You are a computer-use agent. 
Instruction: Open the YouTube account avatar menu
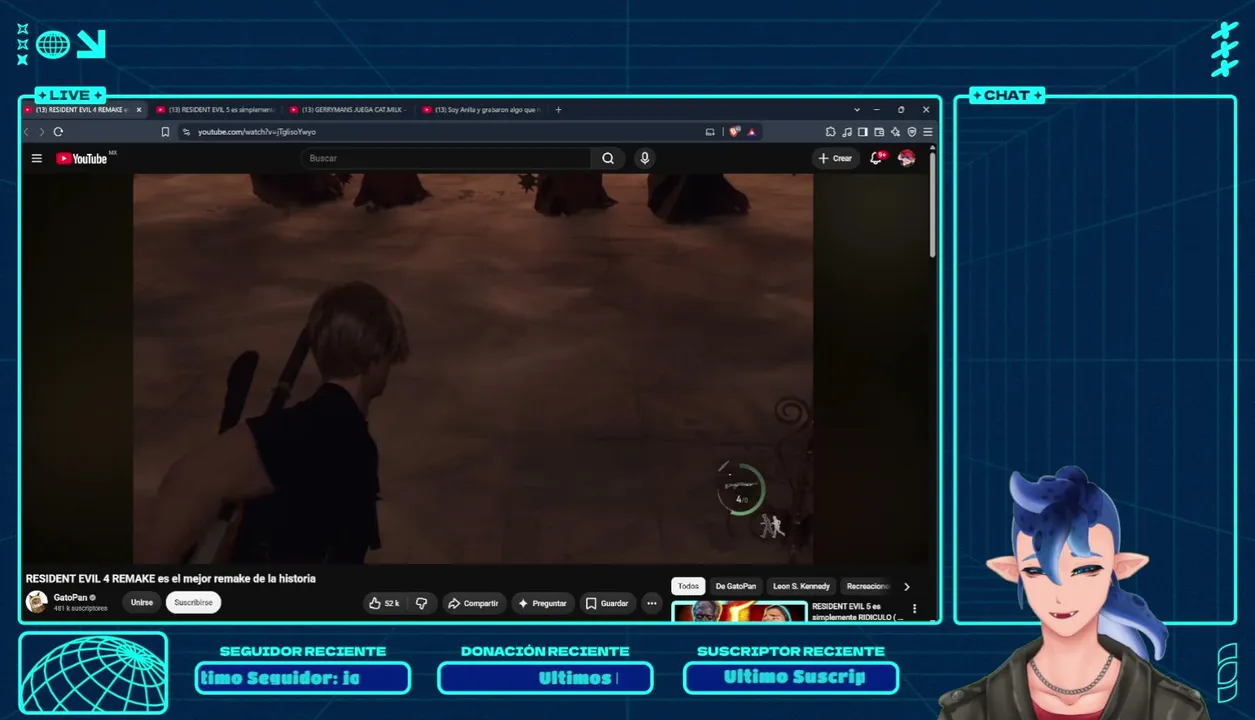pos(907,158)
